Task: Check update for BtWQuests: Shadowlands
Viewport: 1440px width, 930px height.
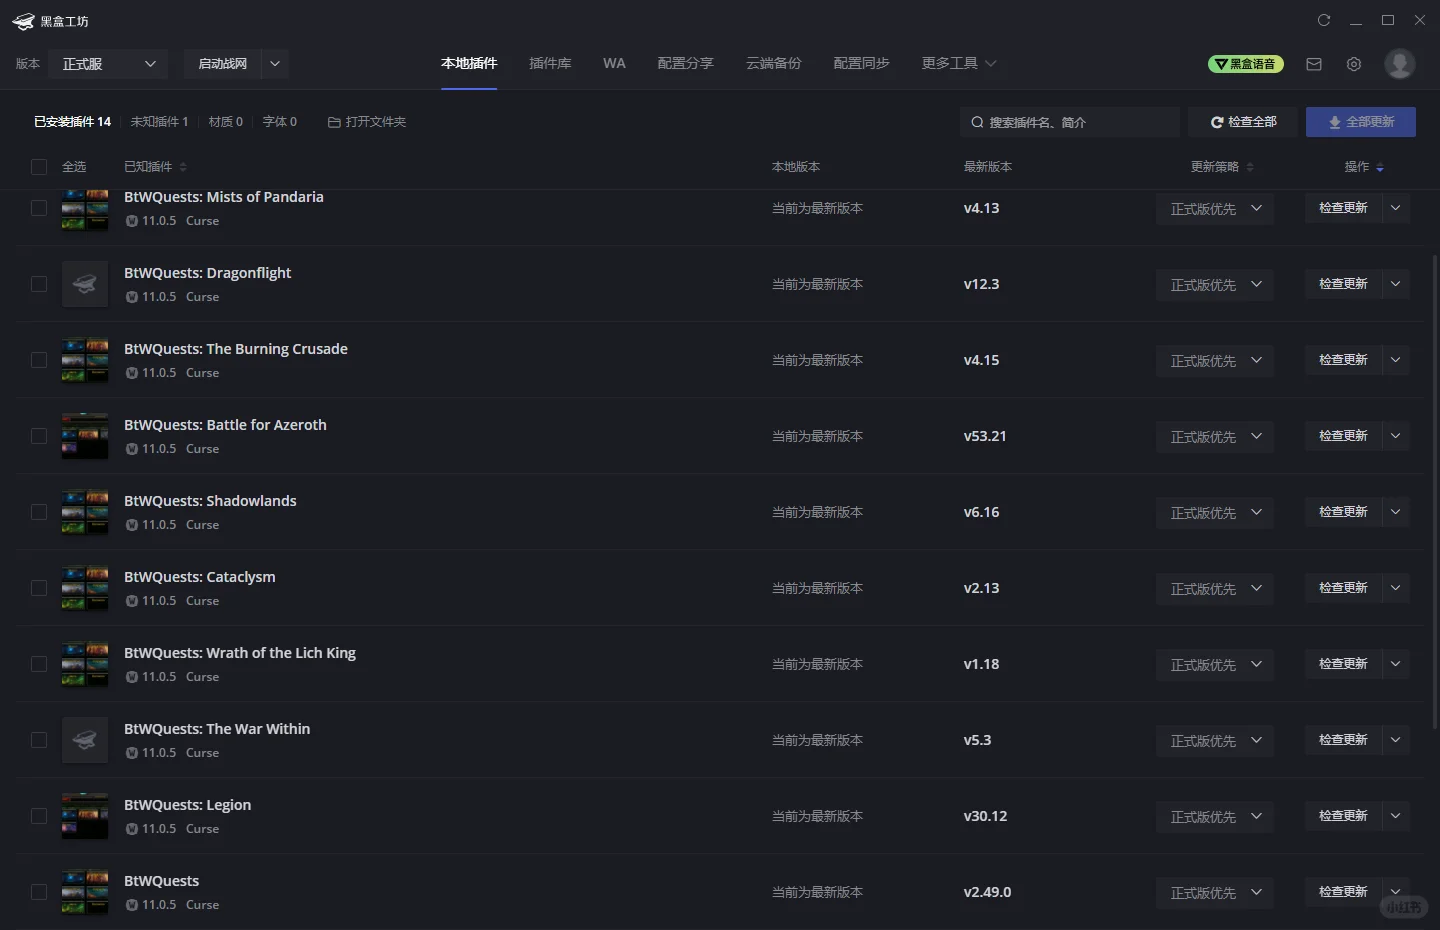Action: click(1344, 512)
